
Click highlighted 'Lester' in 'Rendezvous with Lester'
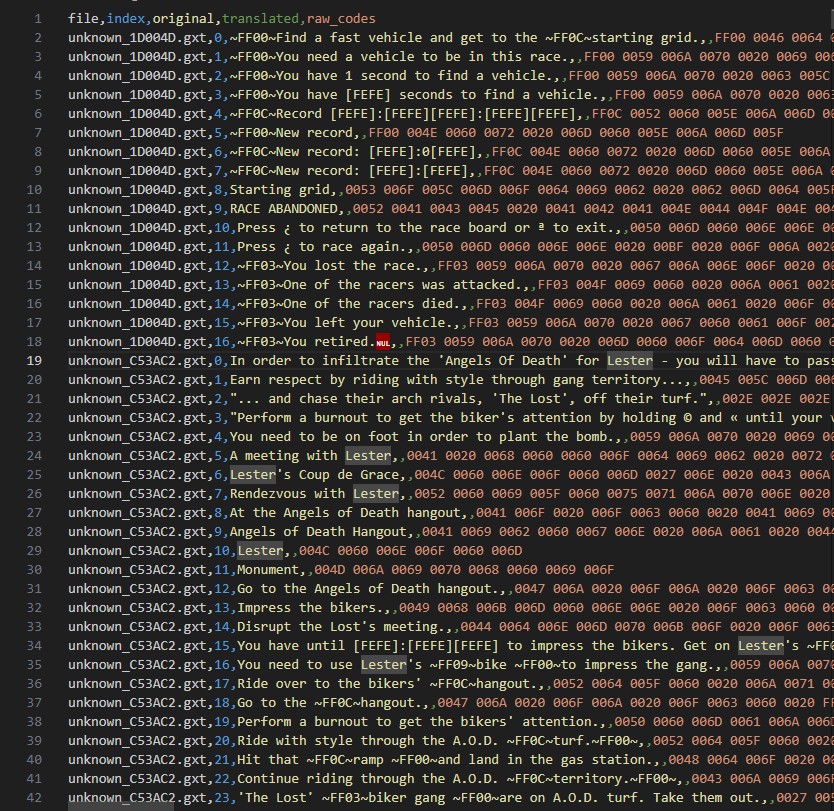pos(376,494)
